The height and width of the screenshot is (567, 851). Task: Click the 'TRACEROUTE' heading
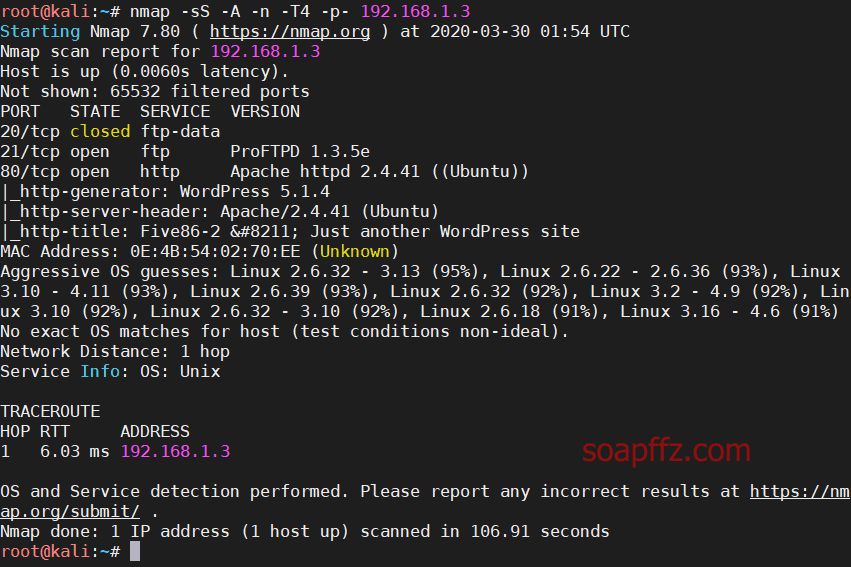click(x=50, y=411)
